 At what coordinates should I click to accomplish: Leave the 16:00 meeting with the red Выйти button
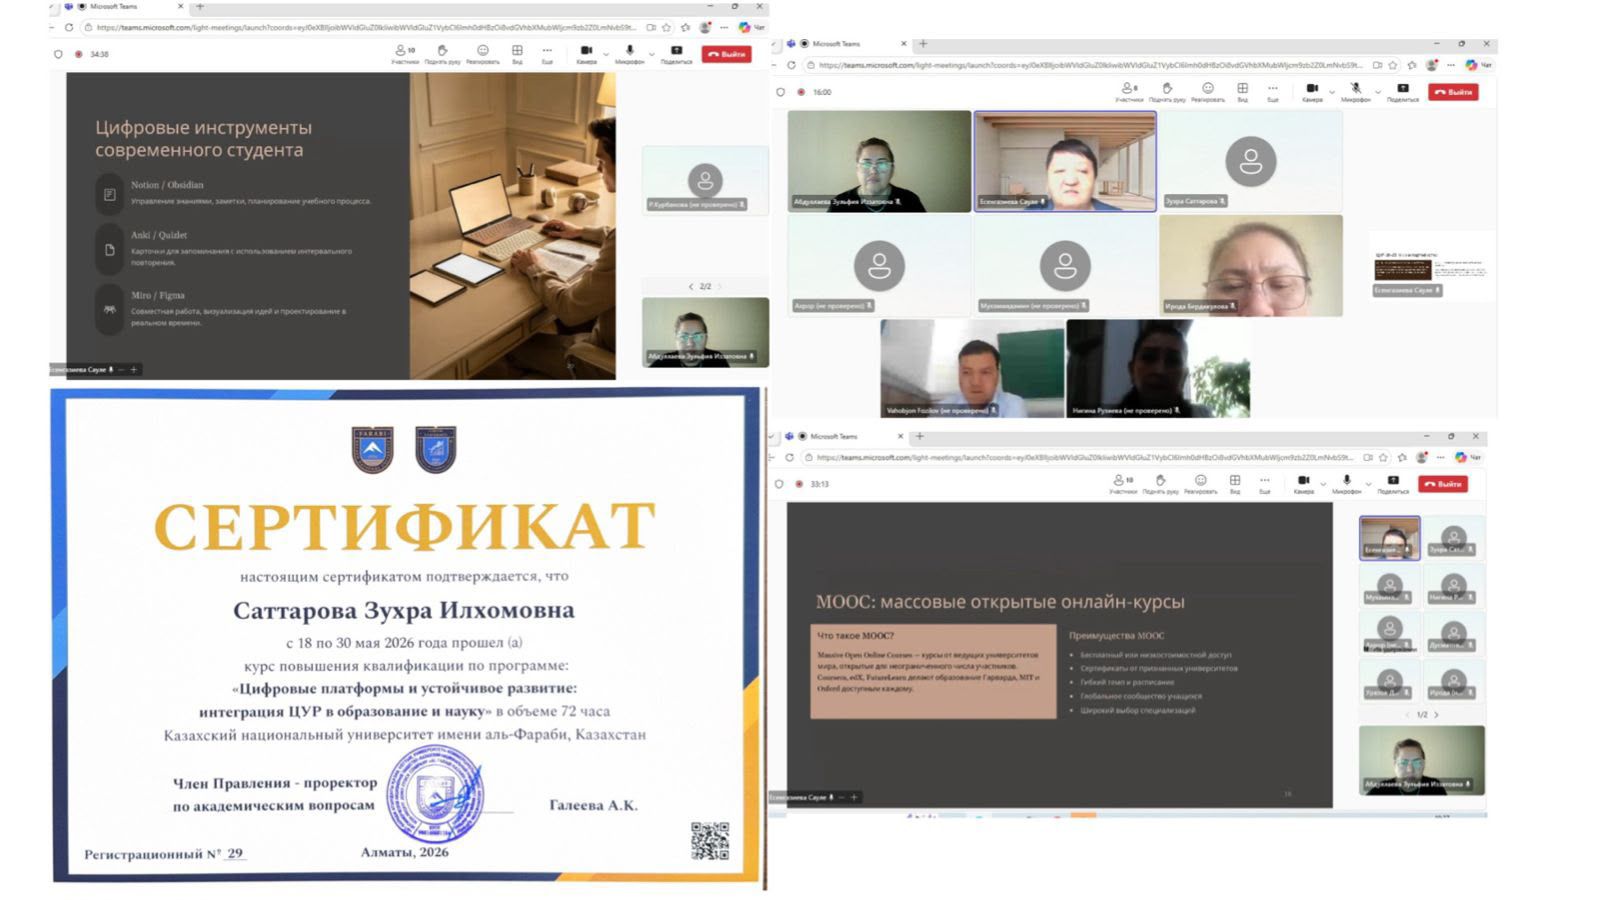pyautogui.click(x=1453, y=92)
